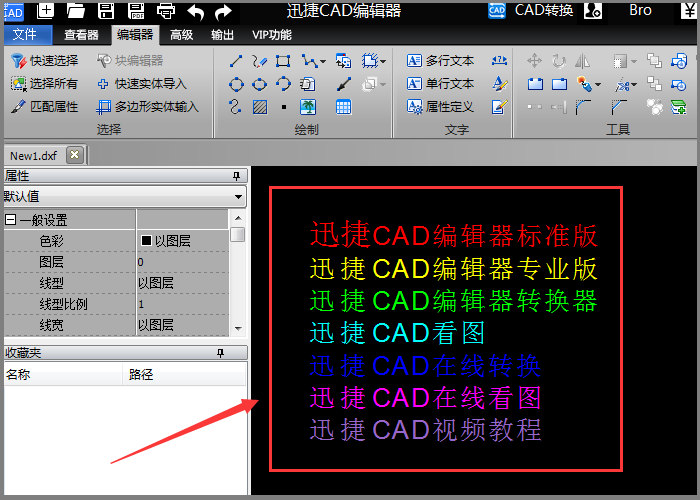Select the Ellipse drawing tool
This screenshot has height=500, width=700.
(x=259, y=84)
